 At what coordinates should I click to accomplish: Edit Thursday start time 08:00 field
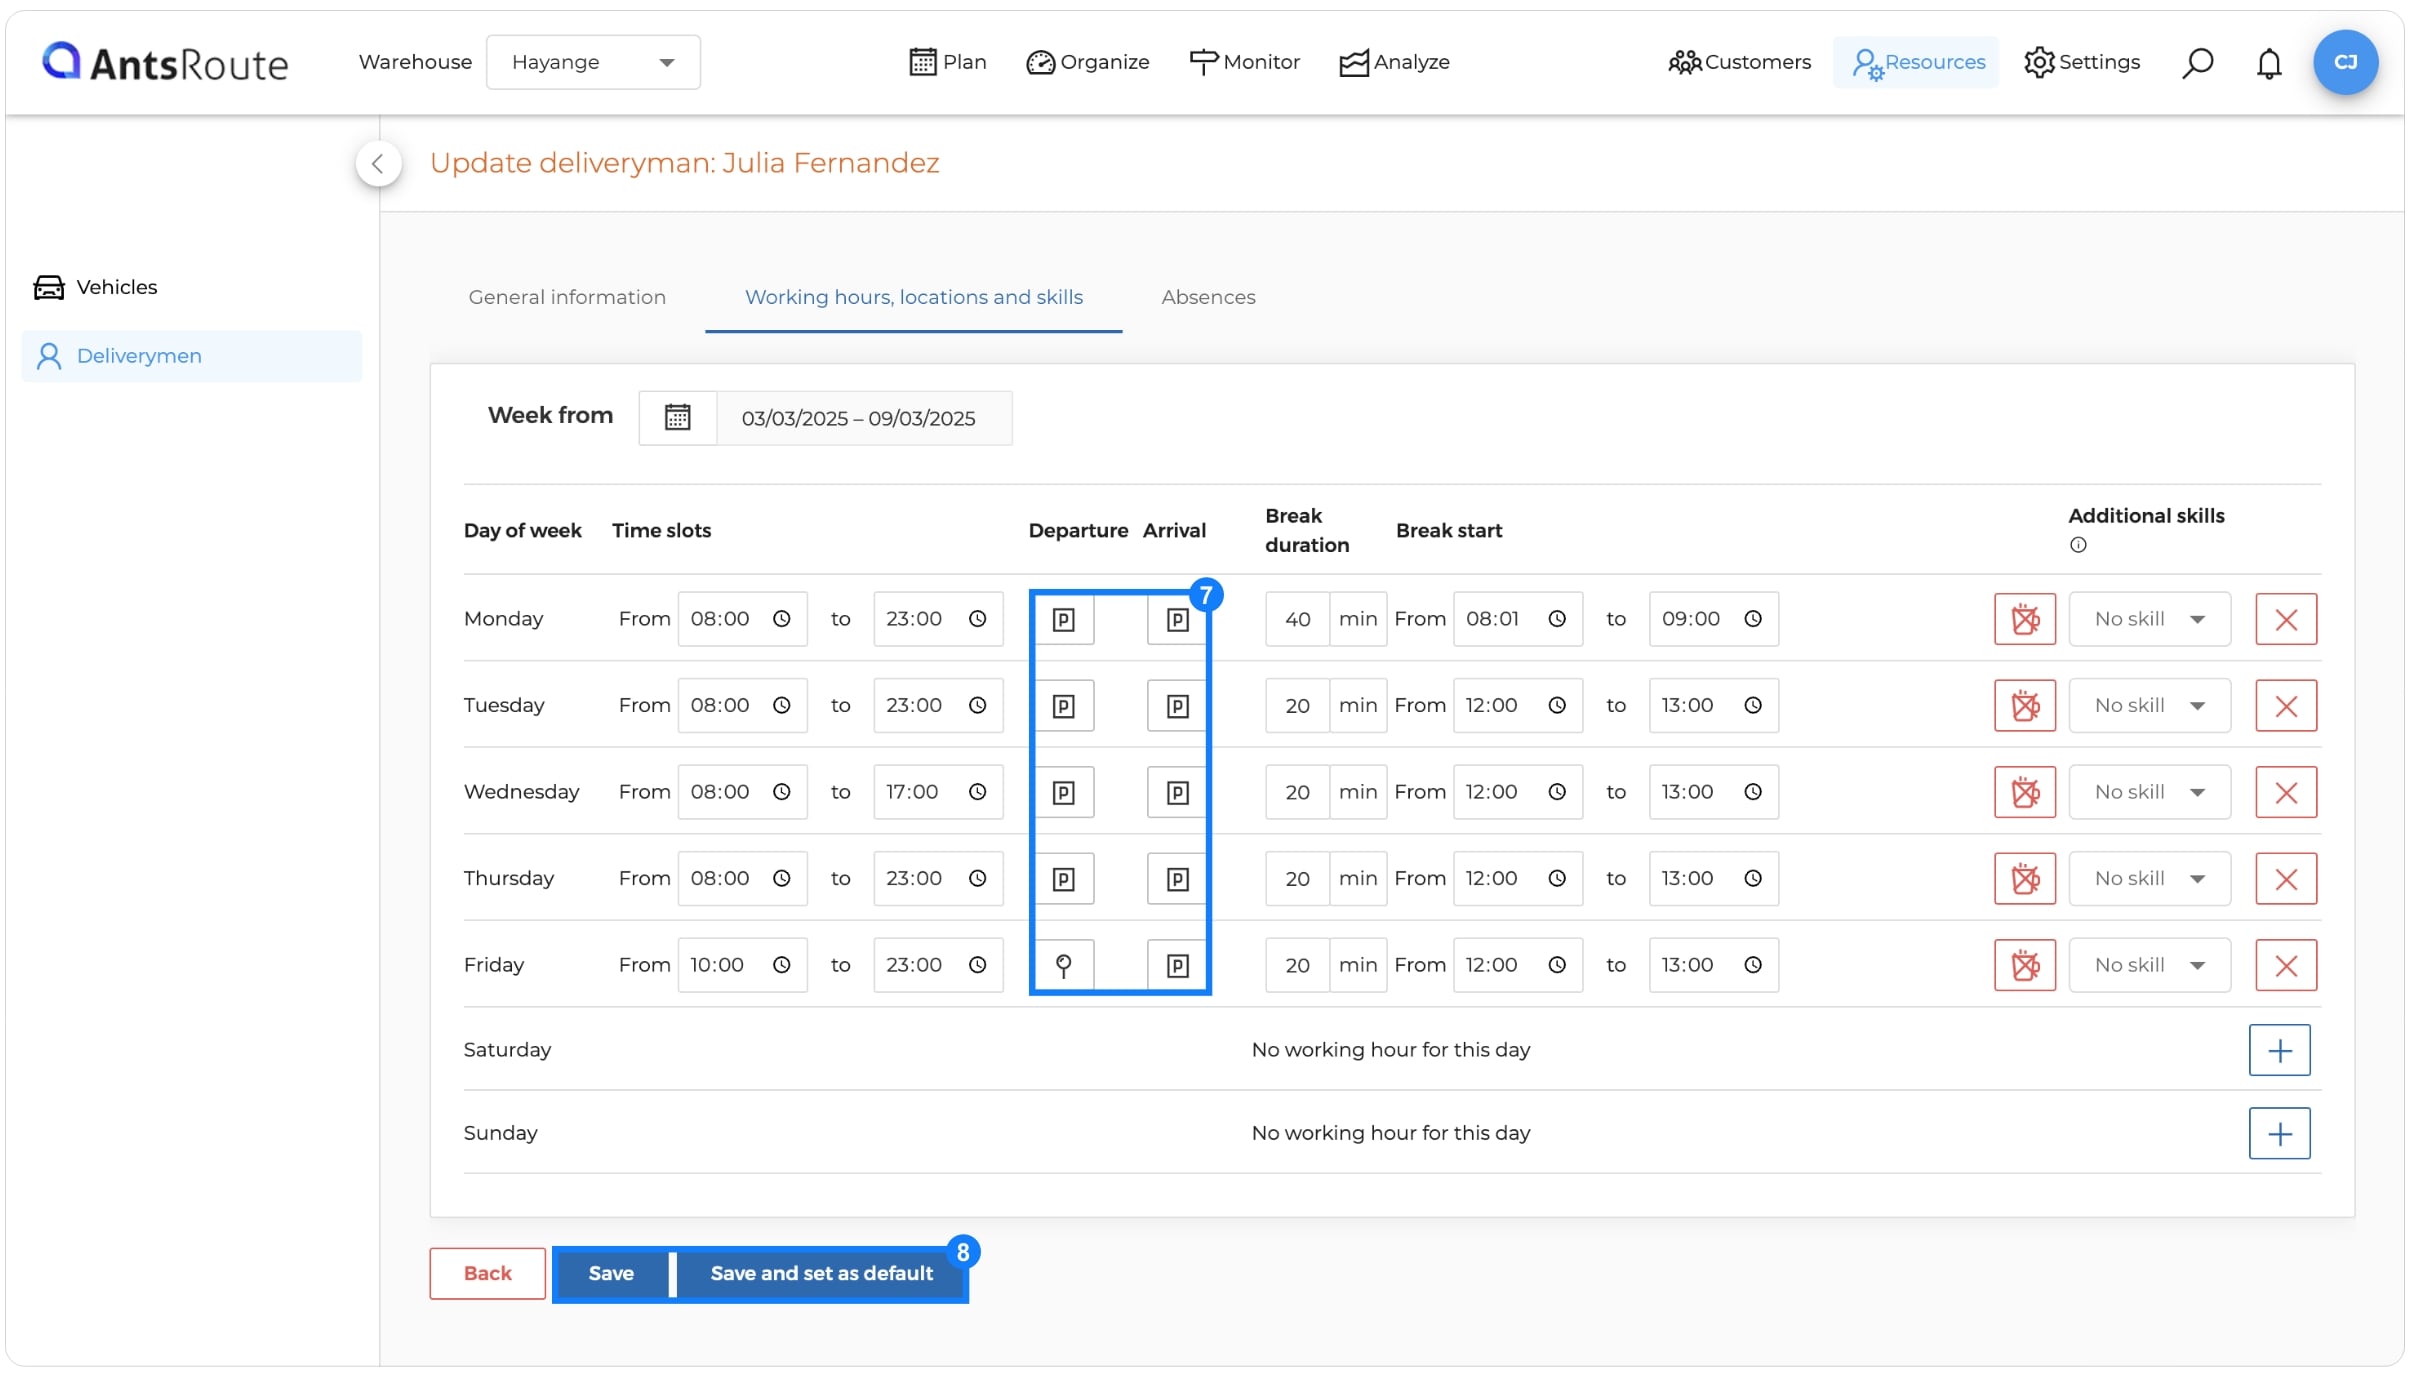pos(742,879)
